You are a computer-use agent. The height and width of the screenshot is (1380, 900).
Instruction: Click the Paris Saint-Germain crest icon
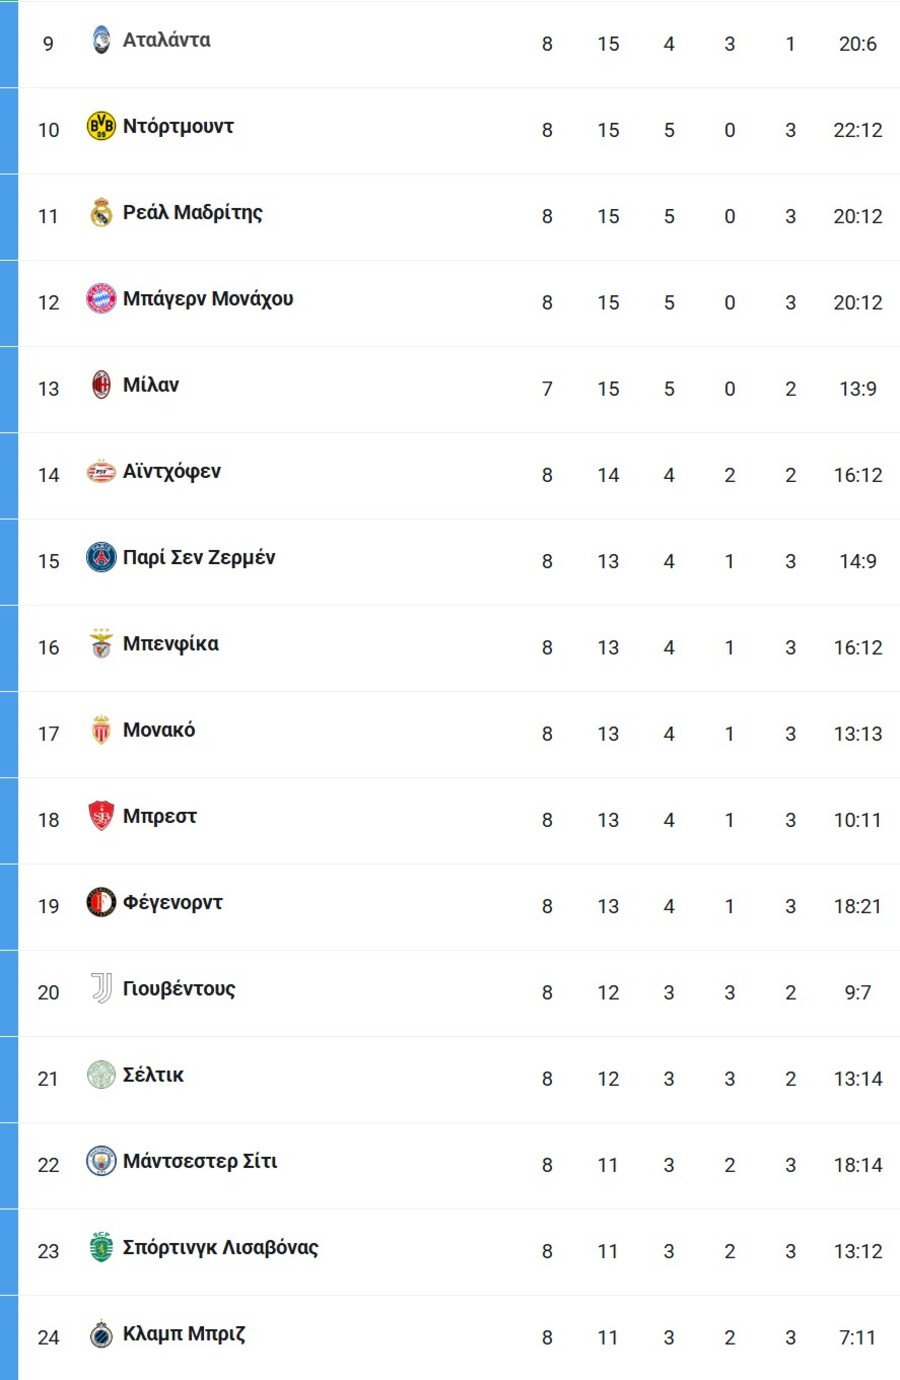(101, 557)
